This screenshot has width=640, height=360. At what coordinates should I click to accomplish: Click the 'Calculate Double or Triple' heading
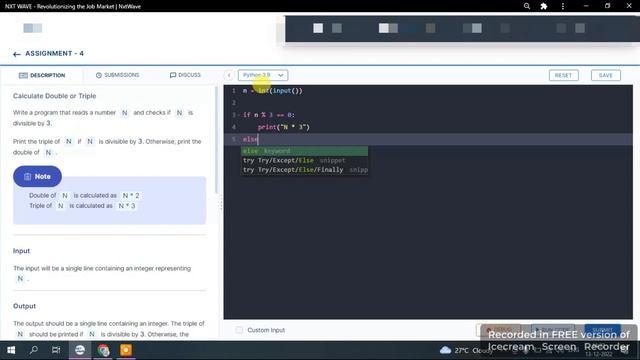click(x=54, y=96)
